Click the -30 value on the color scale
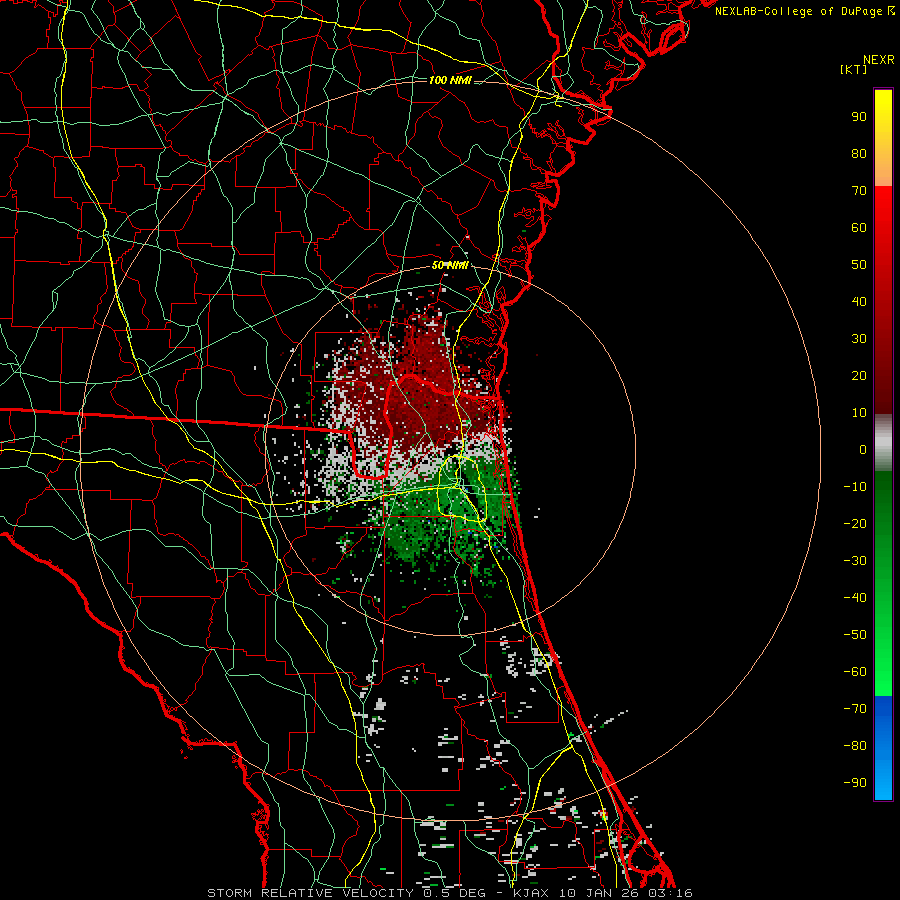The width and height of the screenshot is (900, 900). pos(855,561)
